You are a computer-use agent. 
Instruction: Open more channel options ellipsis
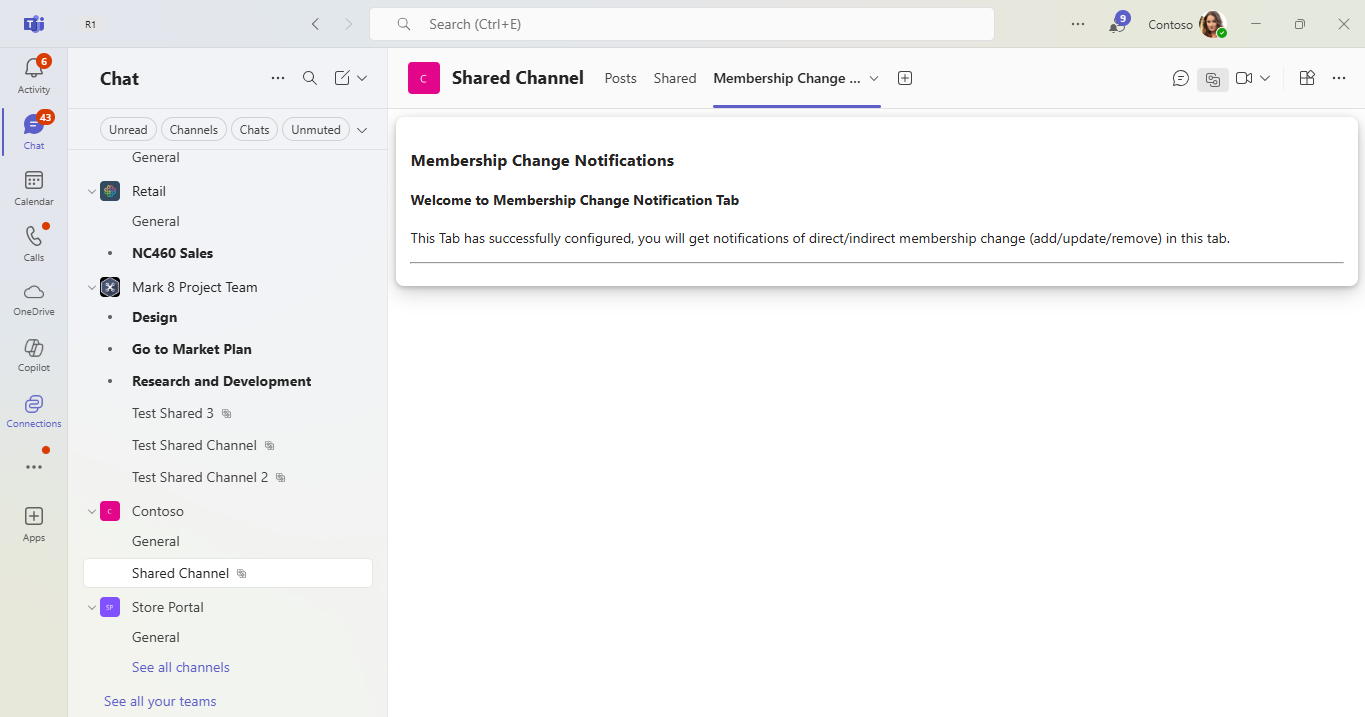(1339, 78)
